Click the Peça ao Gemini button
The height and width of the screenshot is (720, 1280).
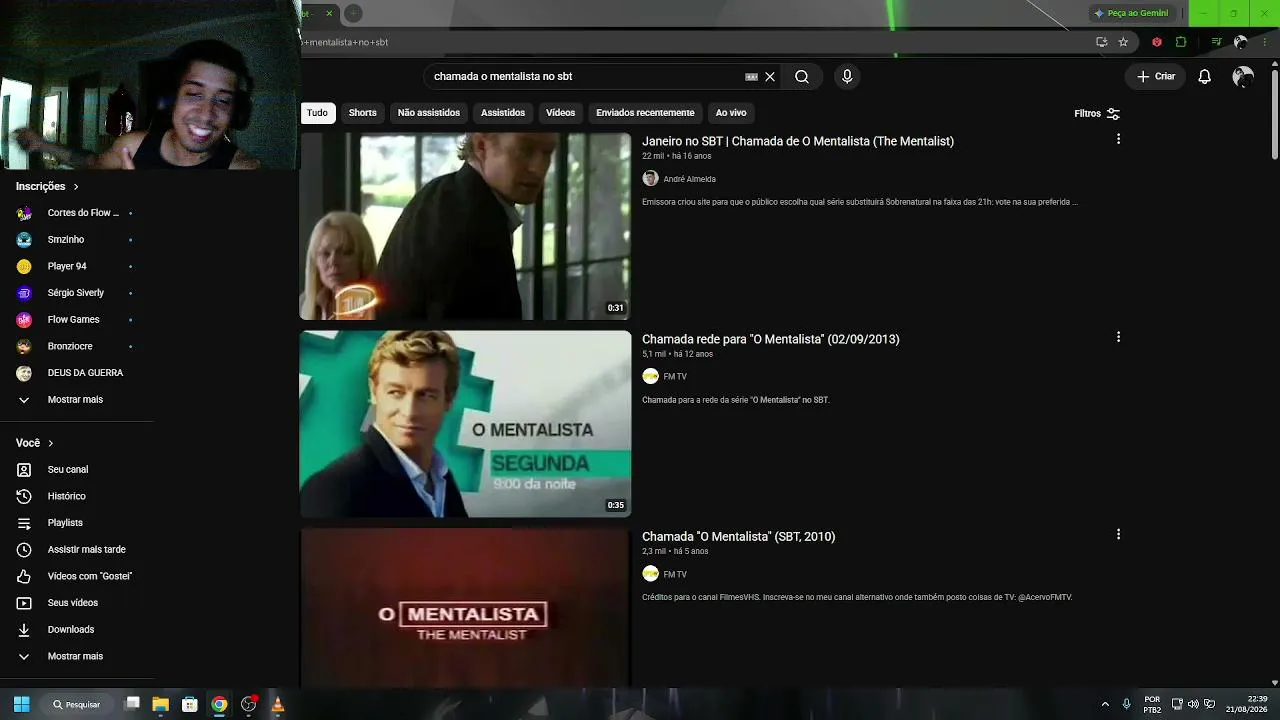coord(1131,13)
